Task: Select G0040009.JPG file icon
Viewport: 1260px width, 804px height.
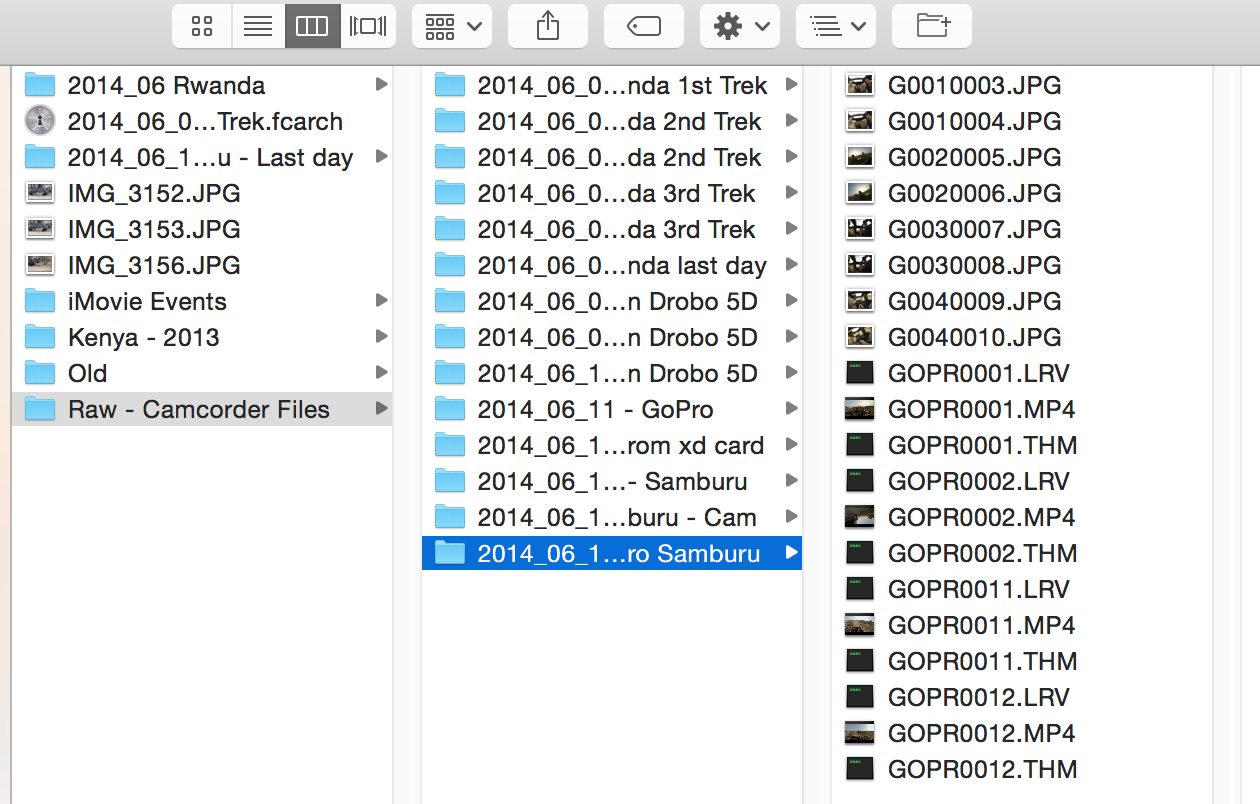Action: [x=860, y=301]
